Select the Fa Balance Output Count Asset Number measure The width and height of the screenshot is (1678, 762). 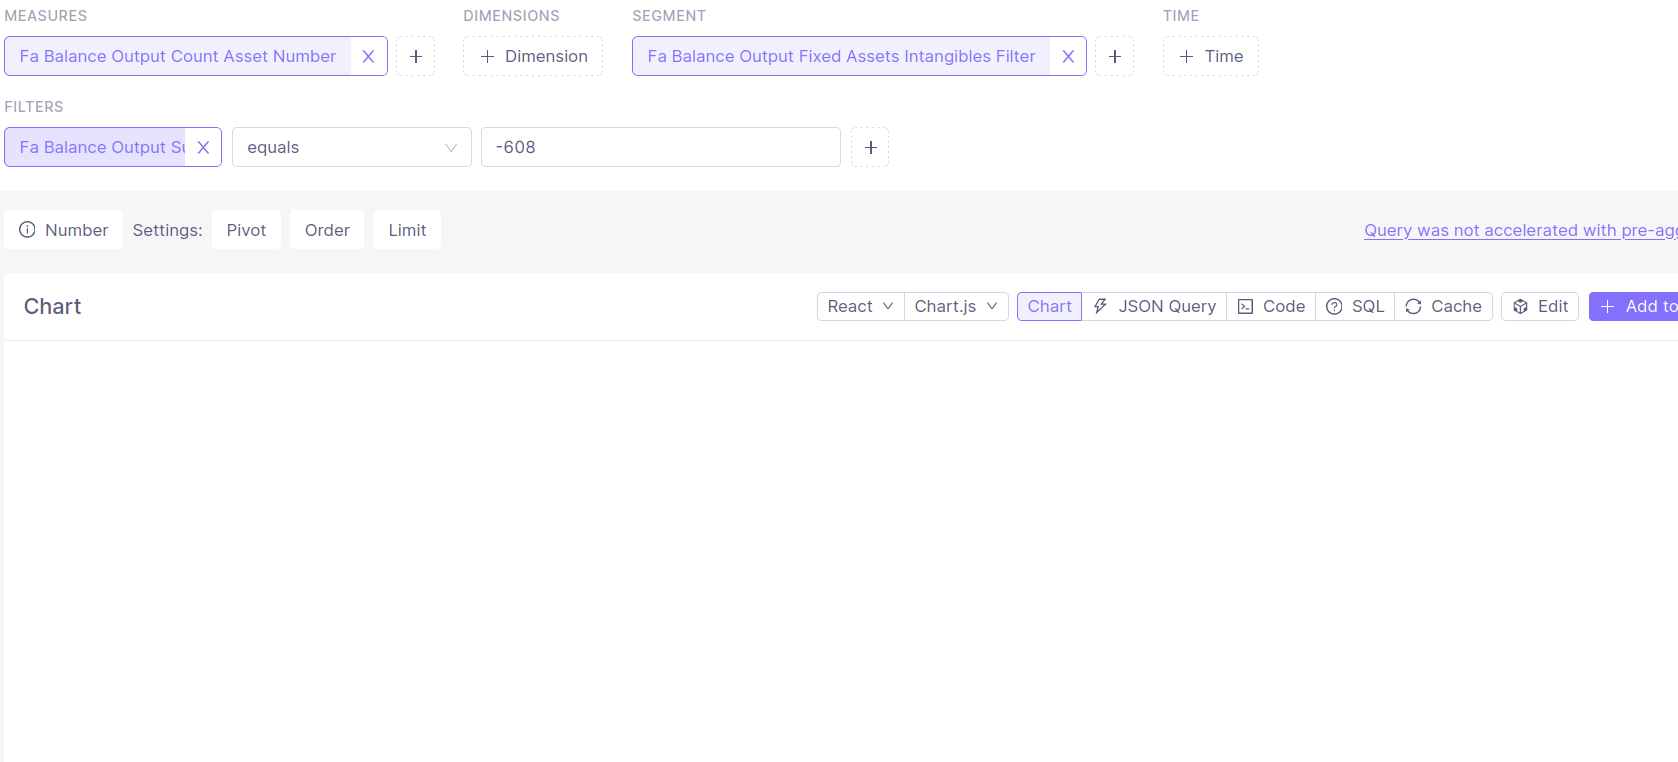coord(178,56)
